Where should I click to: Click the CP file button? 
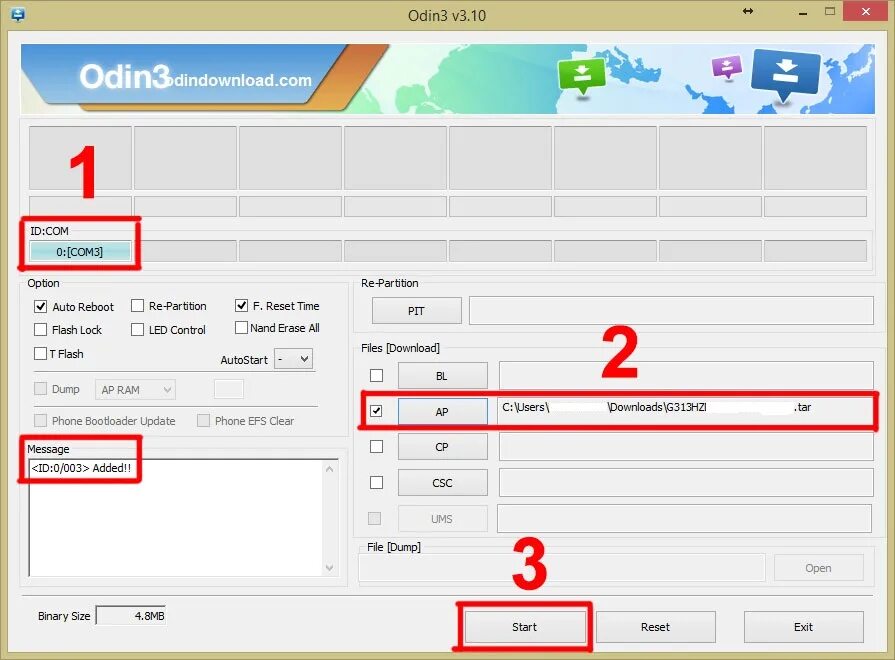pos(442,447)
